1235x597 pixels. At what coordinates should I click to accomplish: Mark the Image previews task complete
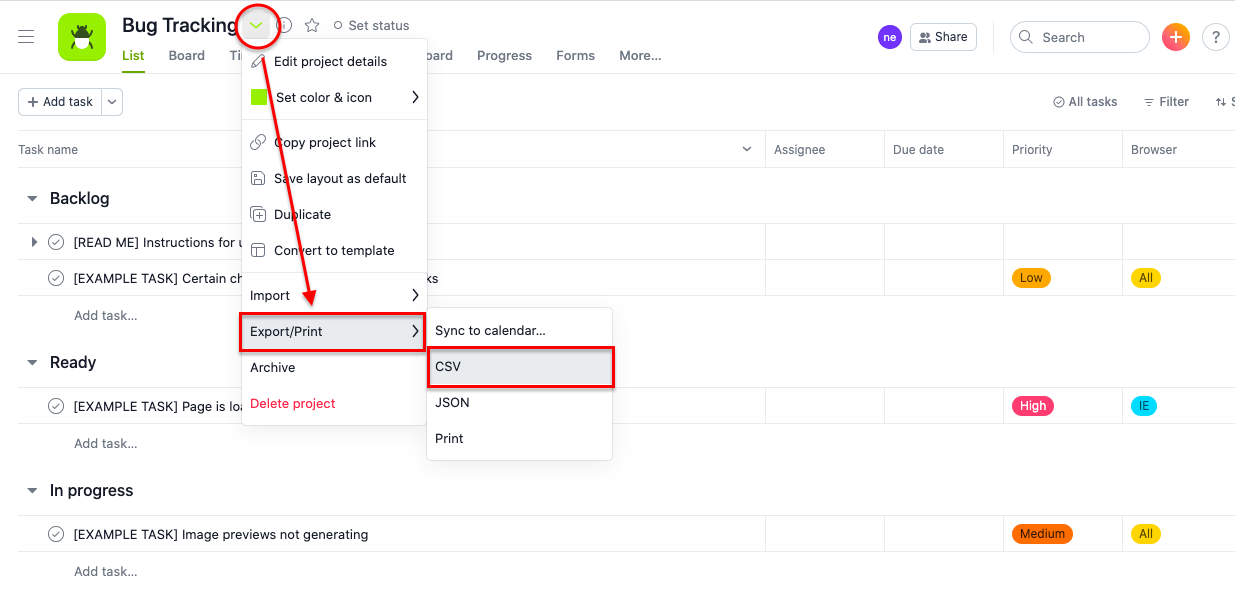point(56,534)
